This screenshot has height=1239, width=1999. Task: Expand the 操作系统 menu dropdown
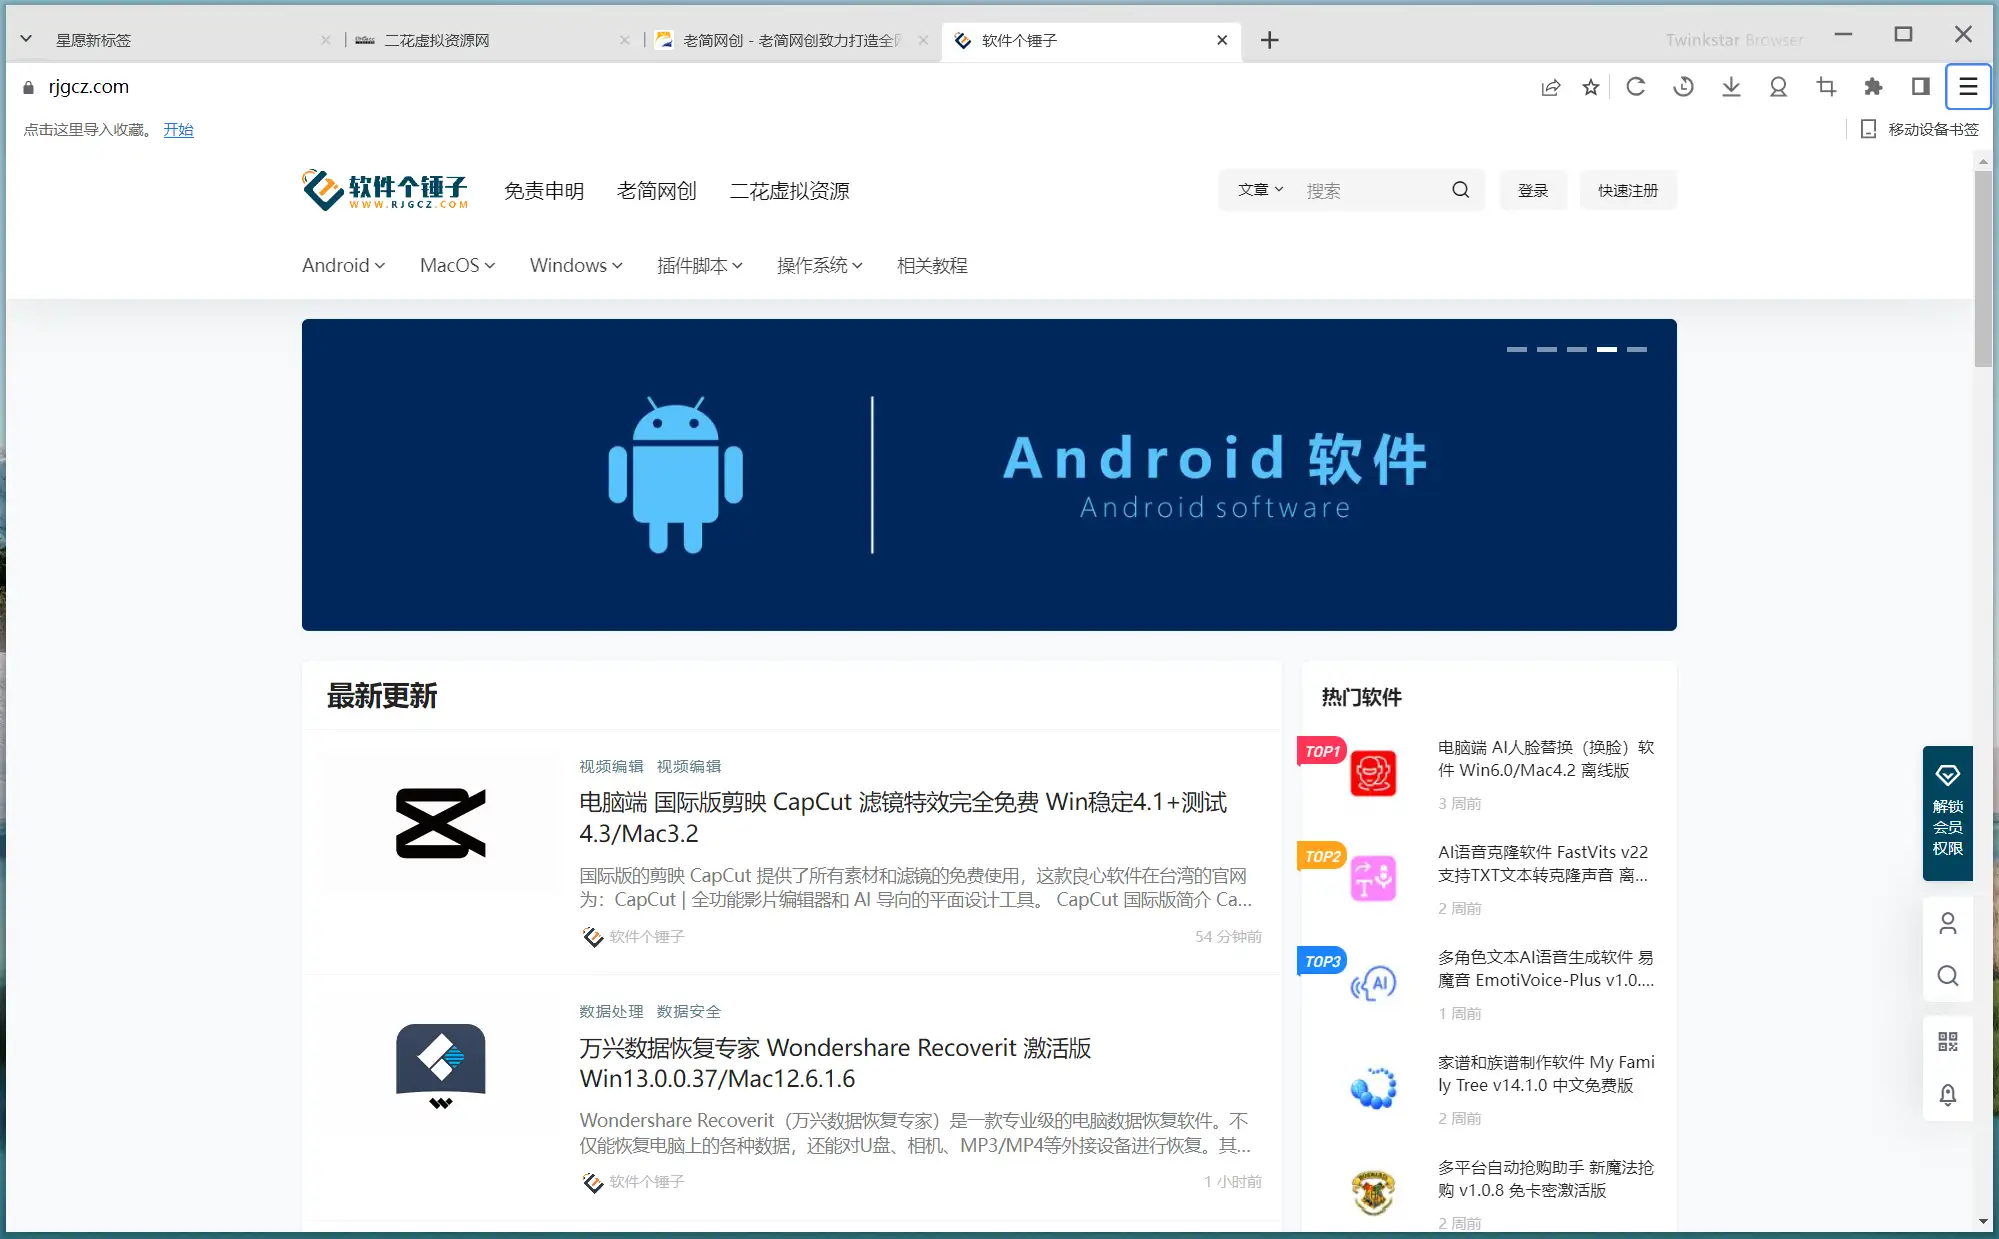[x=819, y=265]
